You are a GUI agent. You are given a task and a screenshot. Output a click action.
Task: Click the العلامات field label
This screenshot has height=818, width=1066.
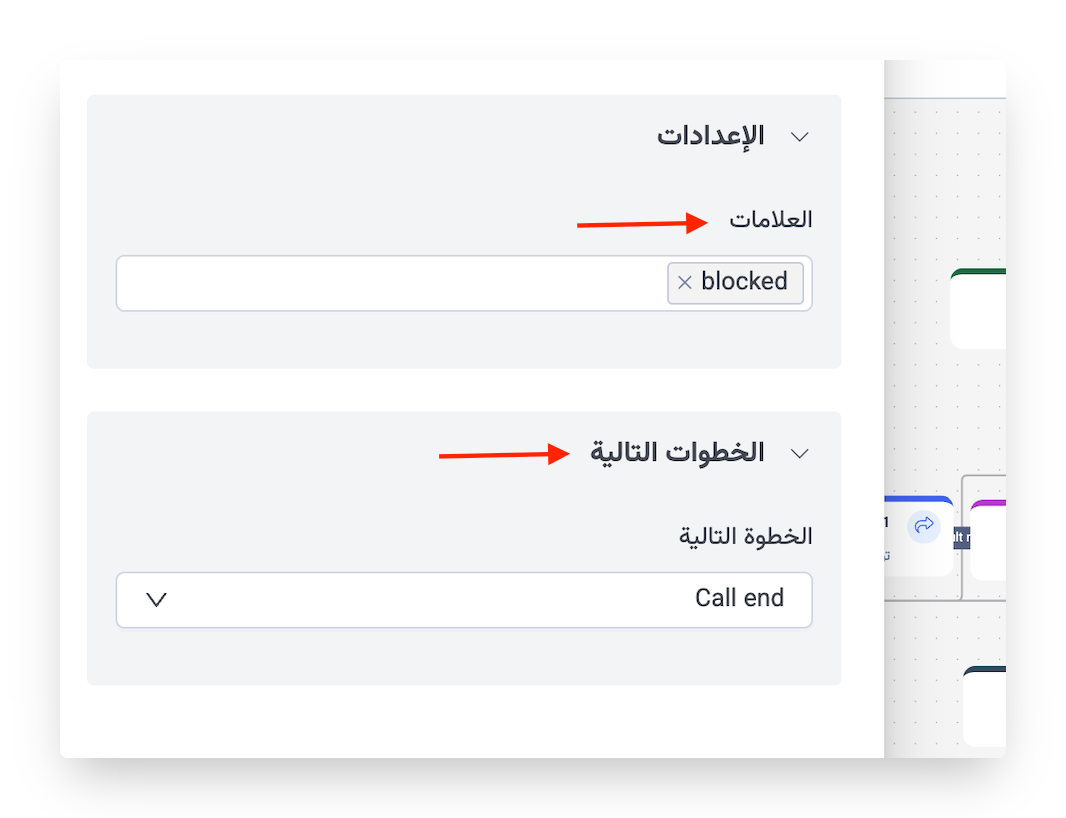(770, 220)
